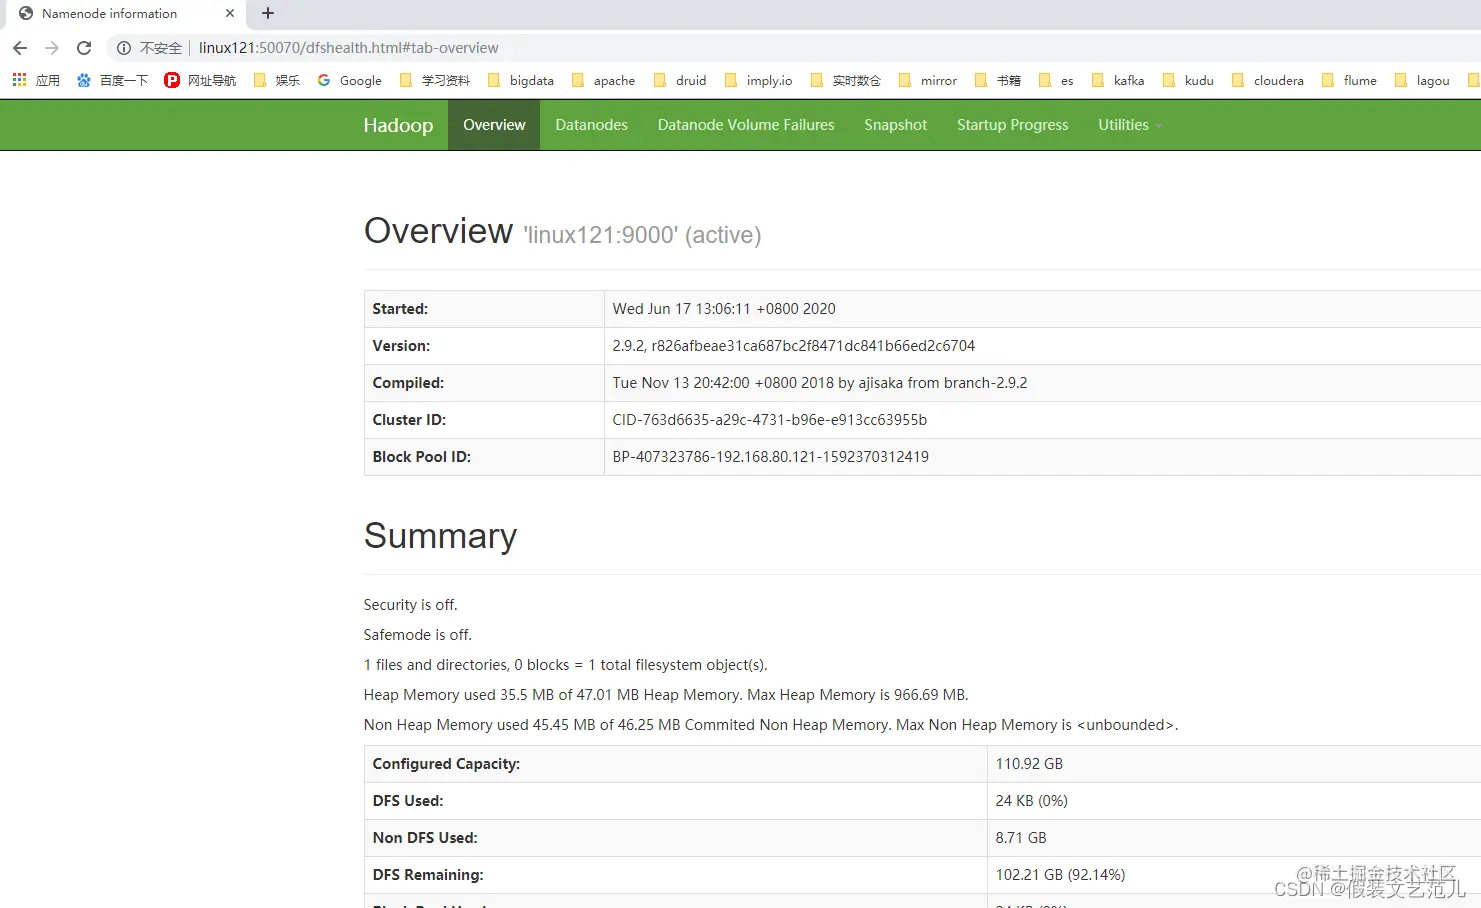Screen dimensions: 1481x908
Task: Click the Compiled info value
Action: (820, 383)
